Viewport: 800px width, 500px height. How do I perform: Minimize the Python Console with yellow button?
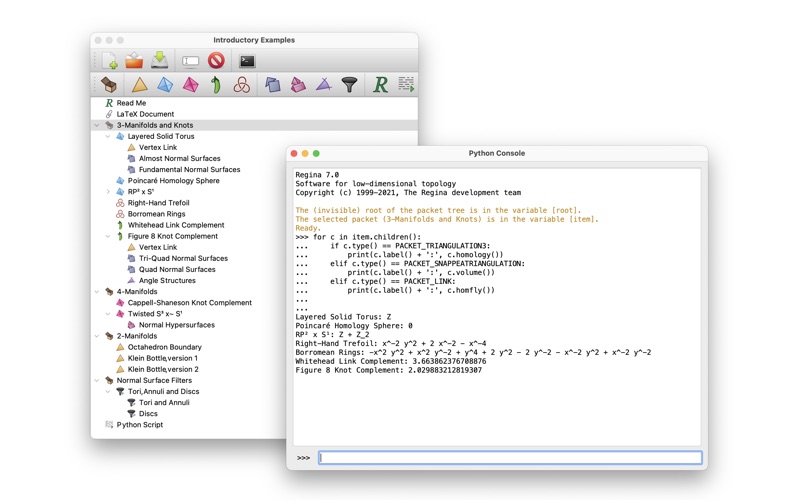pos(305,154)
